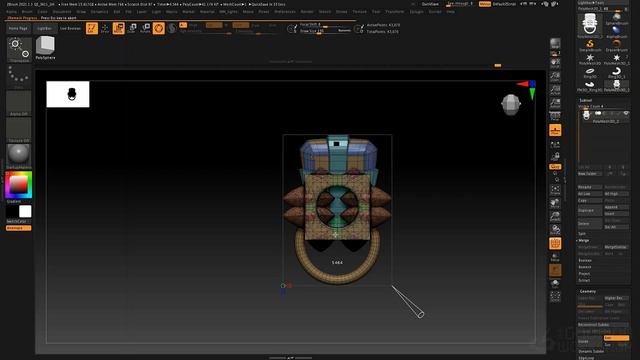Click the Xpose explode icon
Viewport: 640px width, 360px height.
pos(555,297)
